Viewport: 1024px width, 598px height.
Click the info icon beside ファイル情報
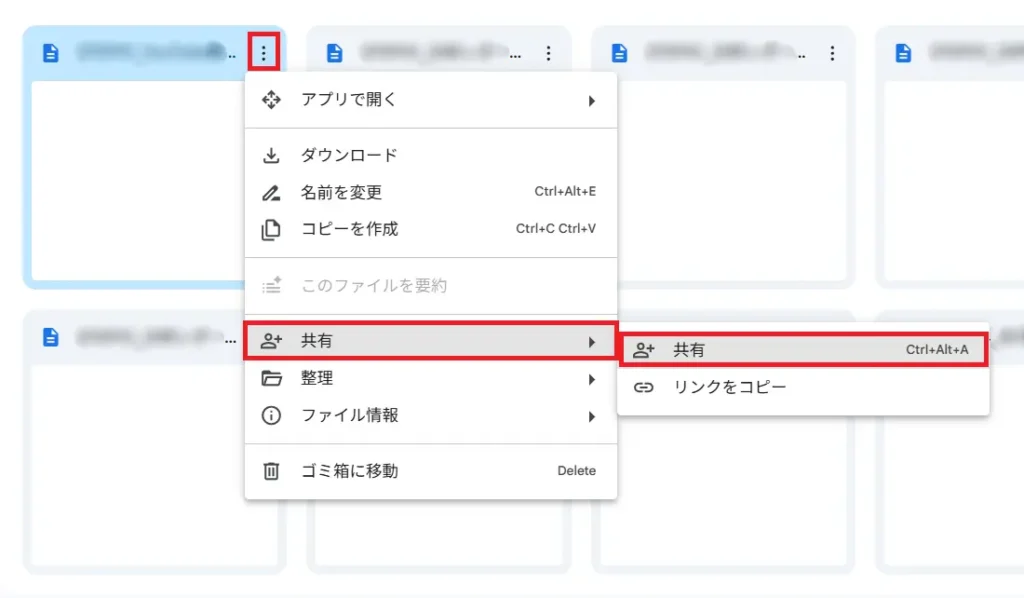click(270, 415)
